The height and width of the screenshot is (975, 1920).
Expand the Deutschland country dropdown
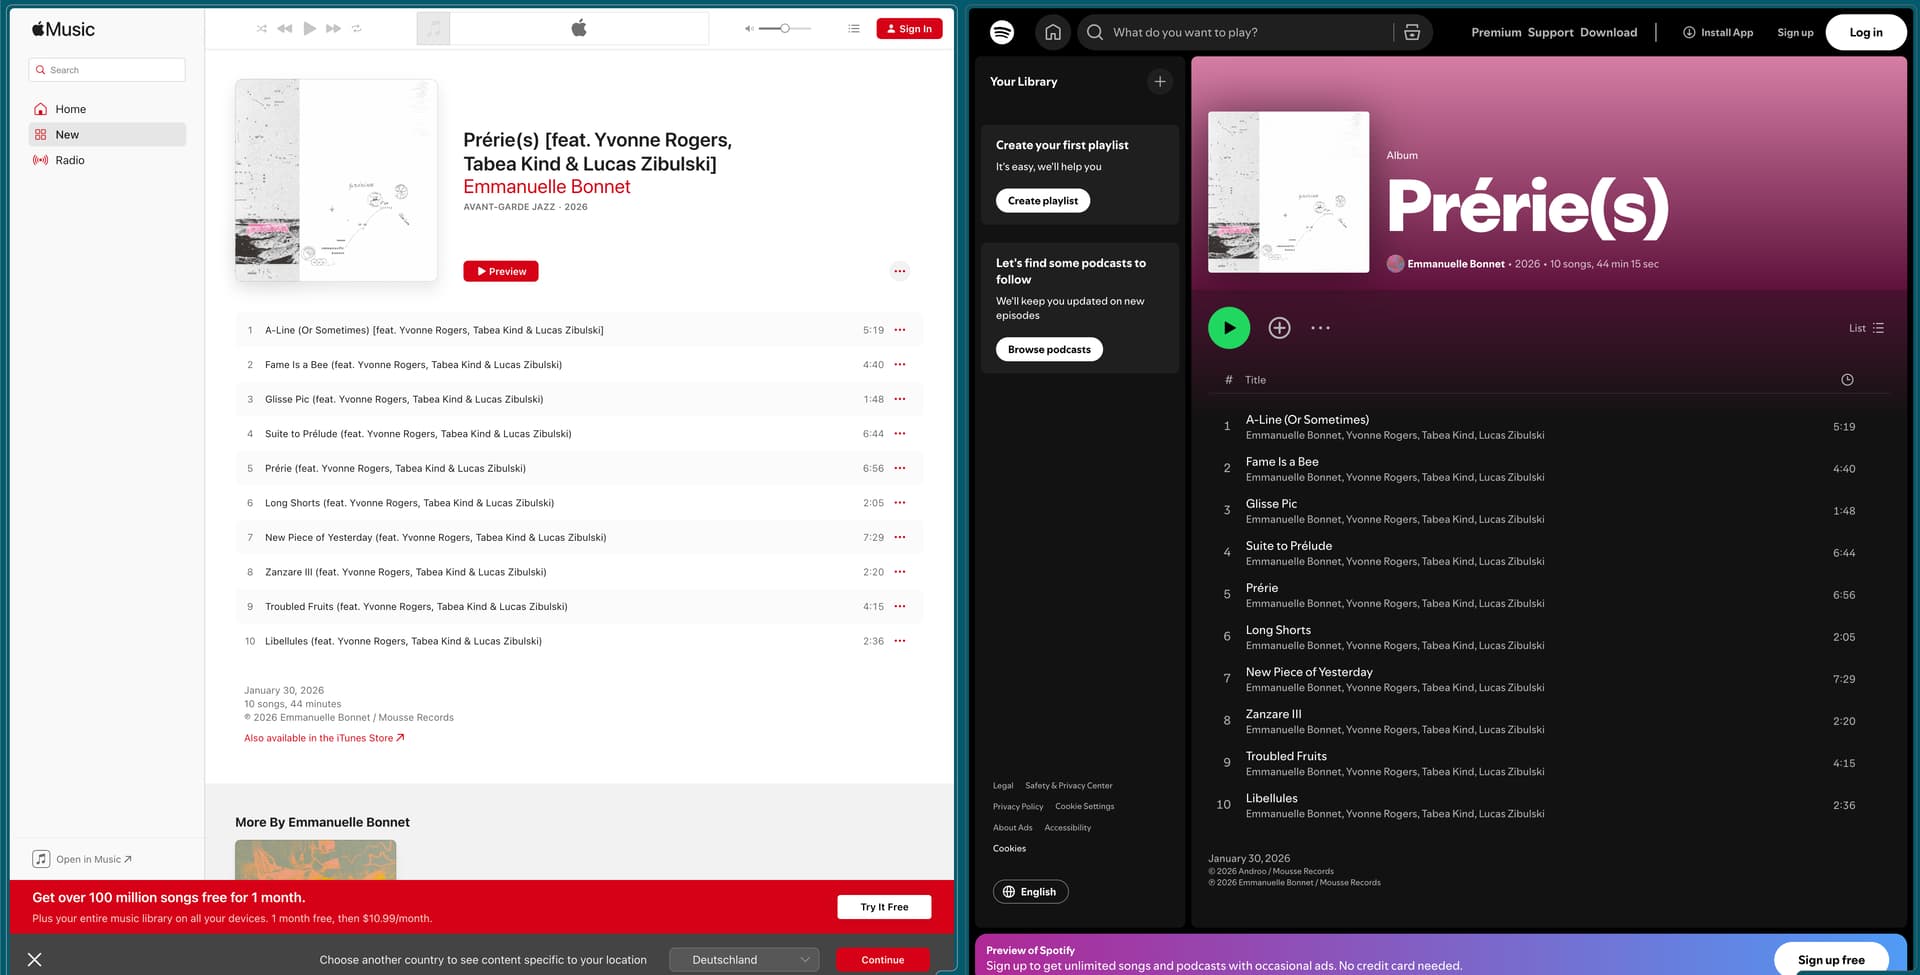coord(744,959)
